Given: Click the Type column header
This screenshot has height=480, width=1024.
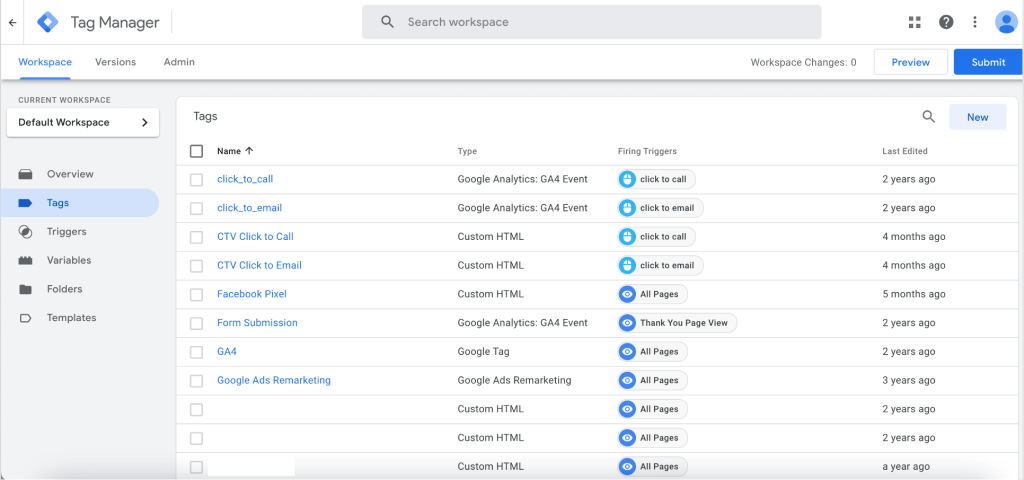Looking at the screenshot, I should [467, 151].
